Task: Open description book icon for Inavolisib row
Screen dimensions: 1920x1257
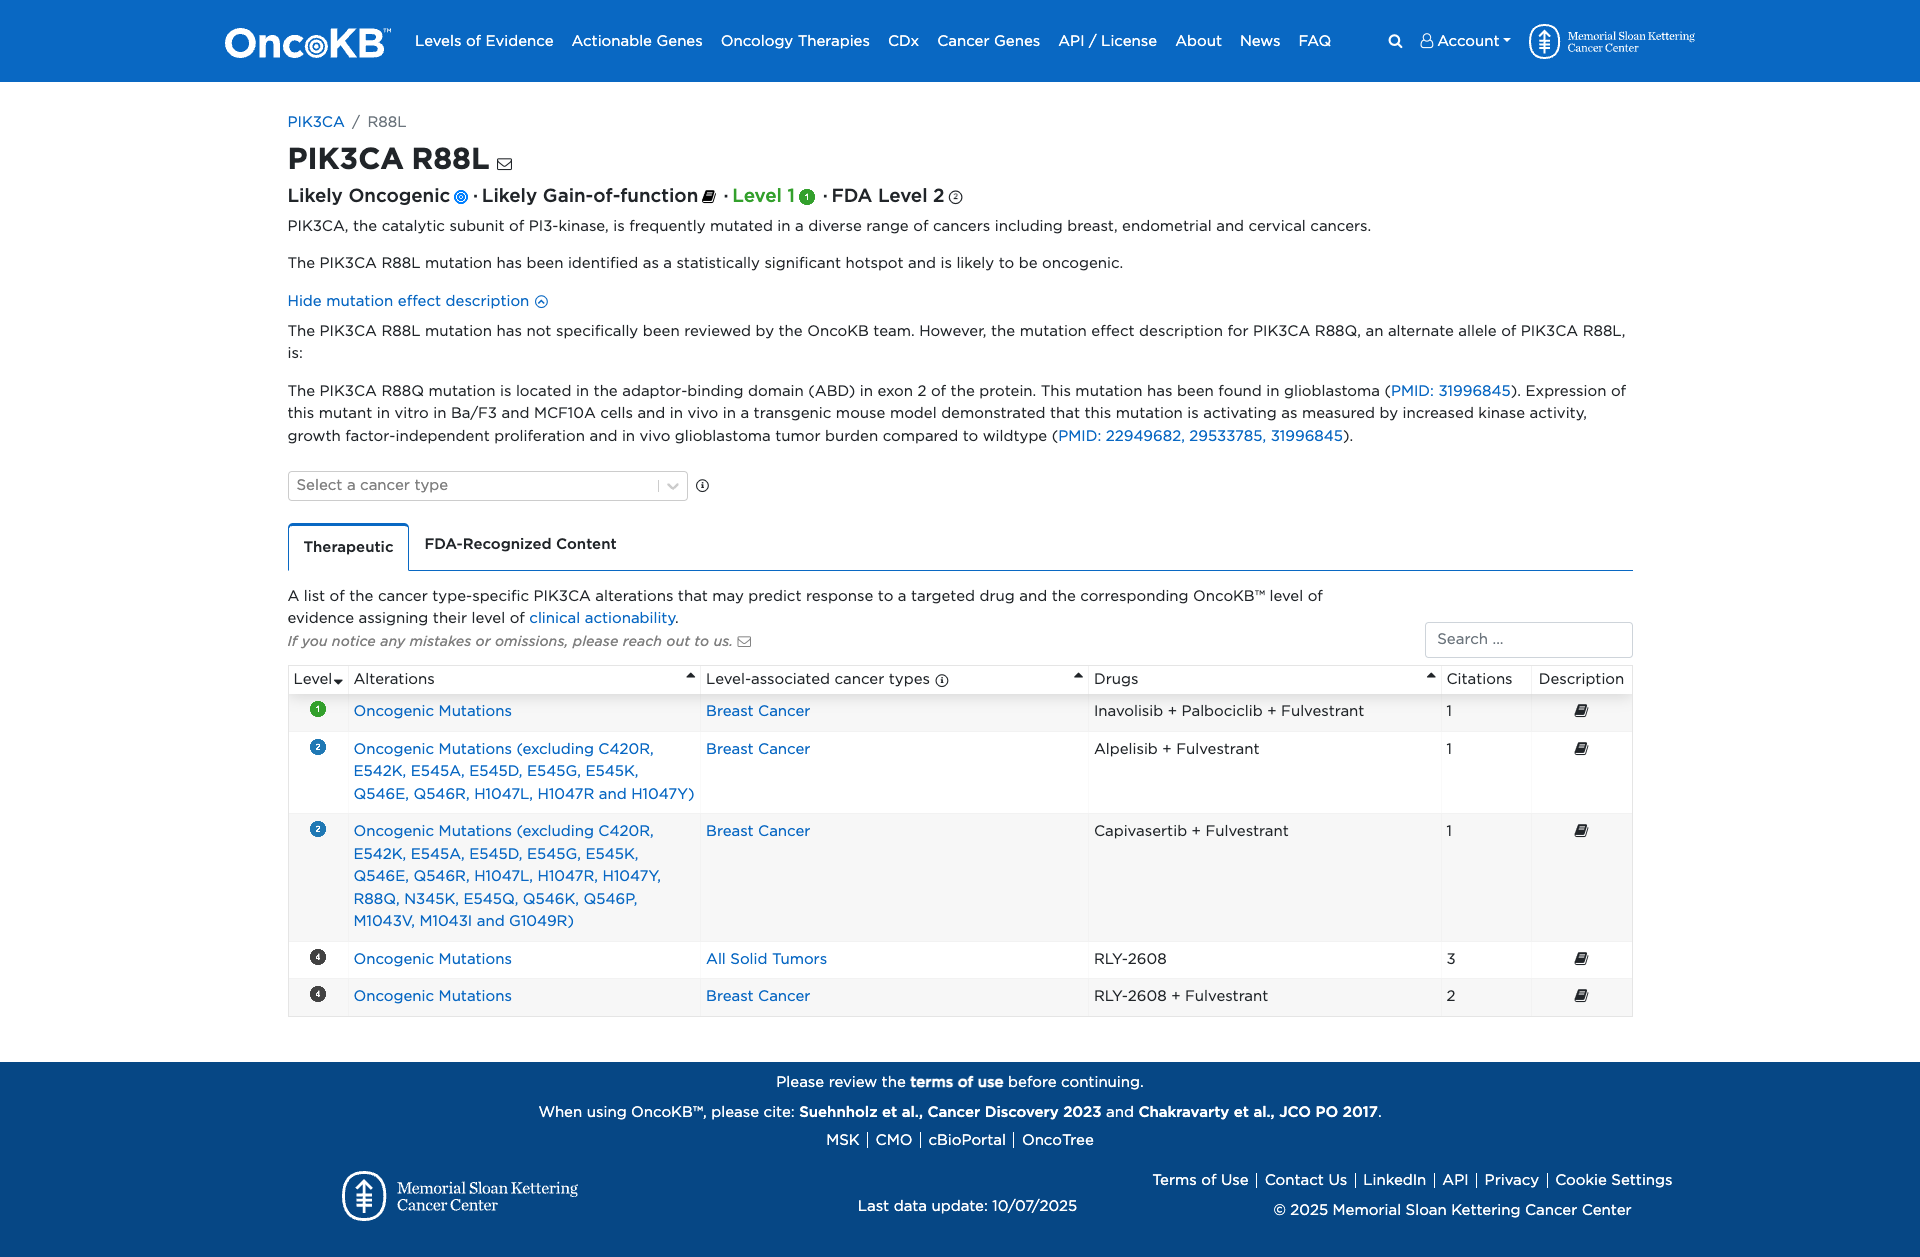Action: click(x=1581, y=711)
